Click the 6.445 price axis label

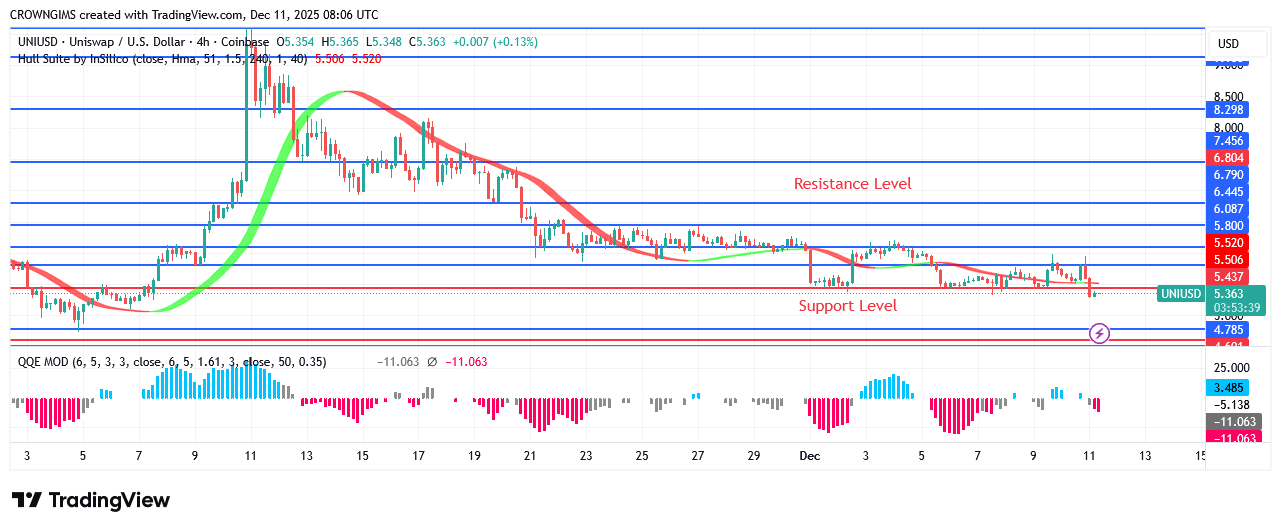pos(1228,192)
